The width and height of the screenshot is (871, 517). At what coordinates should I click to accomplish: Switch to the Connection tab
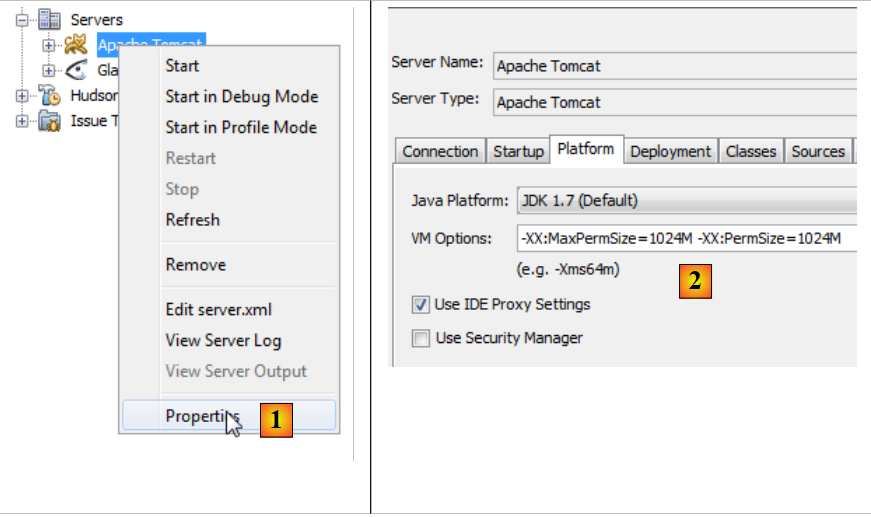(440, 151)
